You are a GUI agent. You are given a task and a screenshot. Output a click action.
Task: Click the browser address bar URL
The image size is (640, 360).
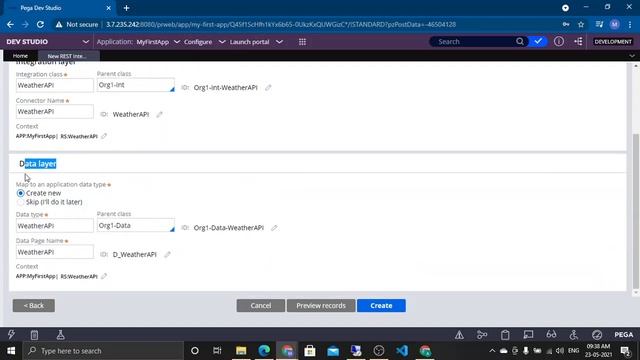281,24
